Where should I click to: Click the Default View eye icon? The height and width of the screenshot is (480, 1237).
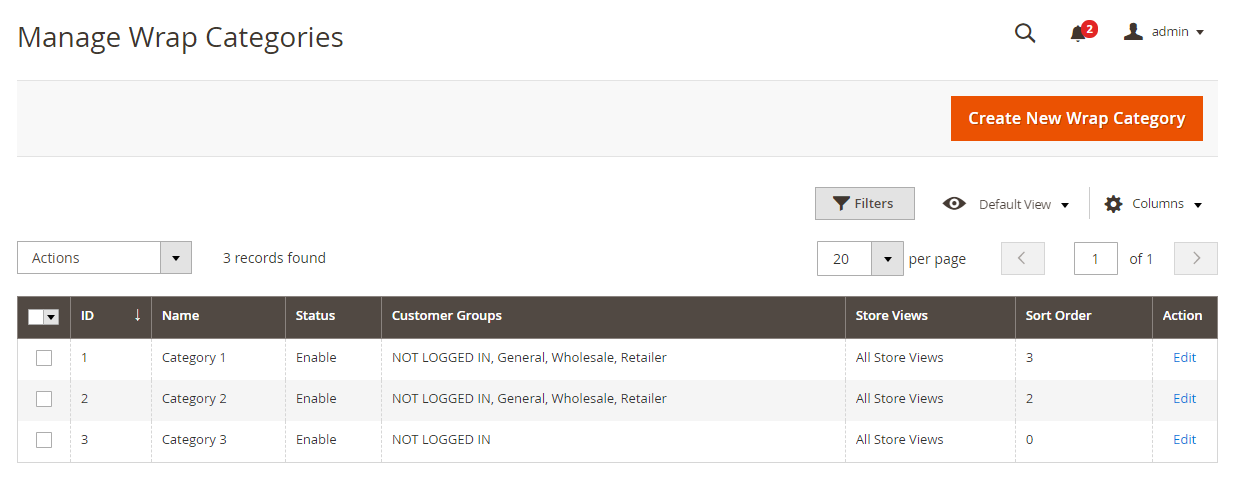(954, 204)
